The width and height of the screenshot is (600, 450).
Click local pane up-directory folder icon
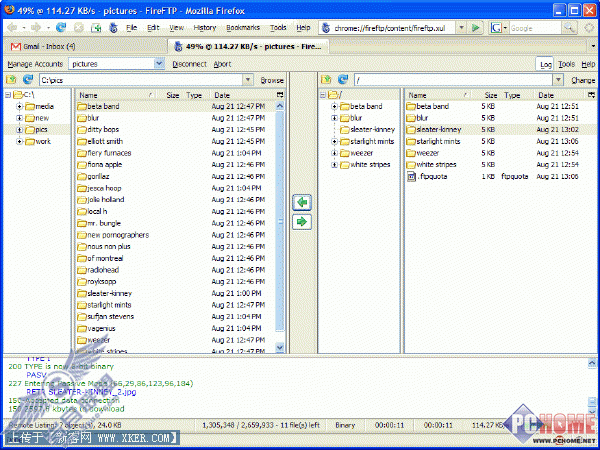[11, 80]
